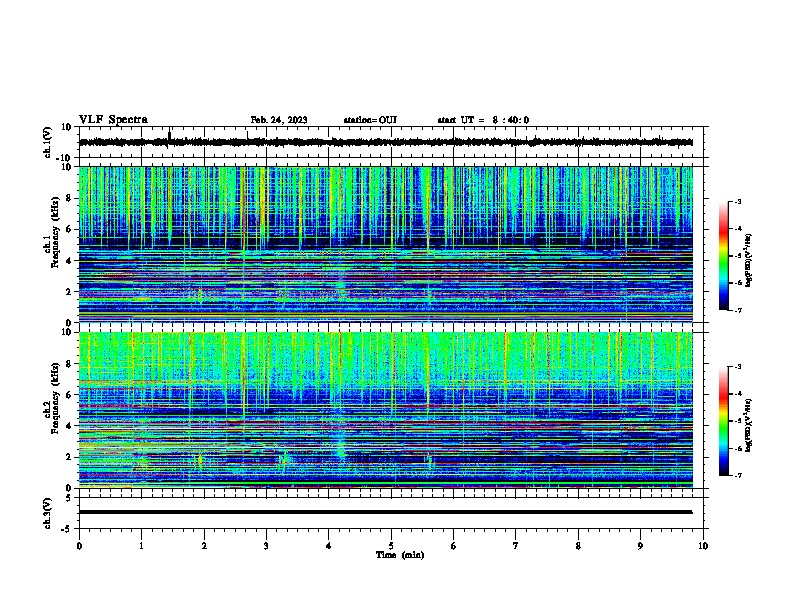
Task: Click time axis tick label "3"
Action: coord(266,546)
